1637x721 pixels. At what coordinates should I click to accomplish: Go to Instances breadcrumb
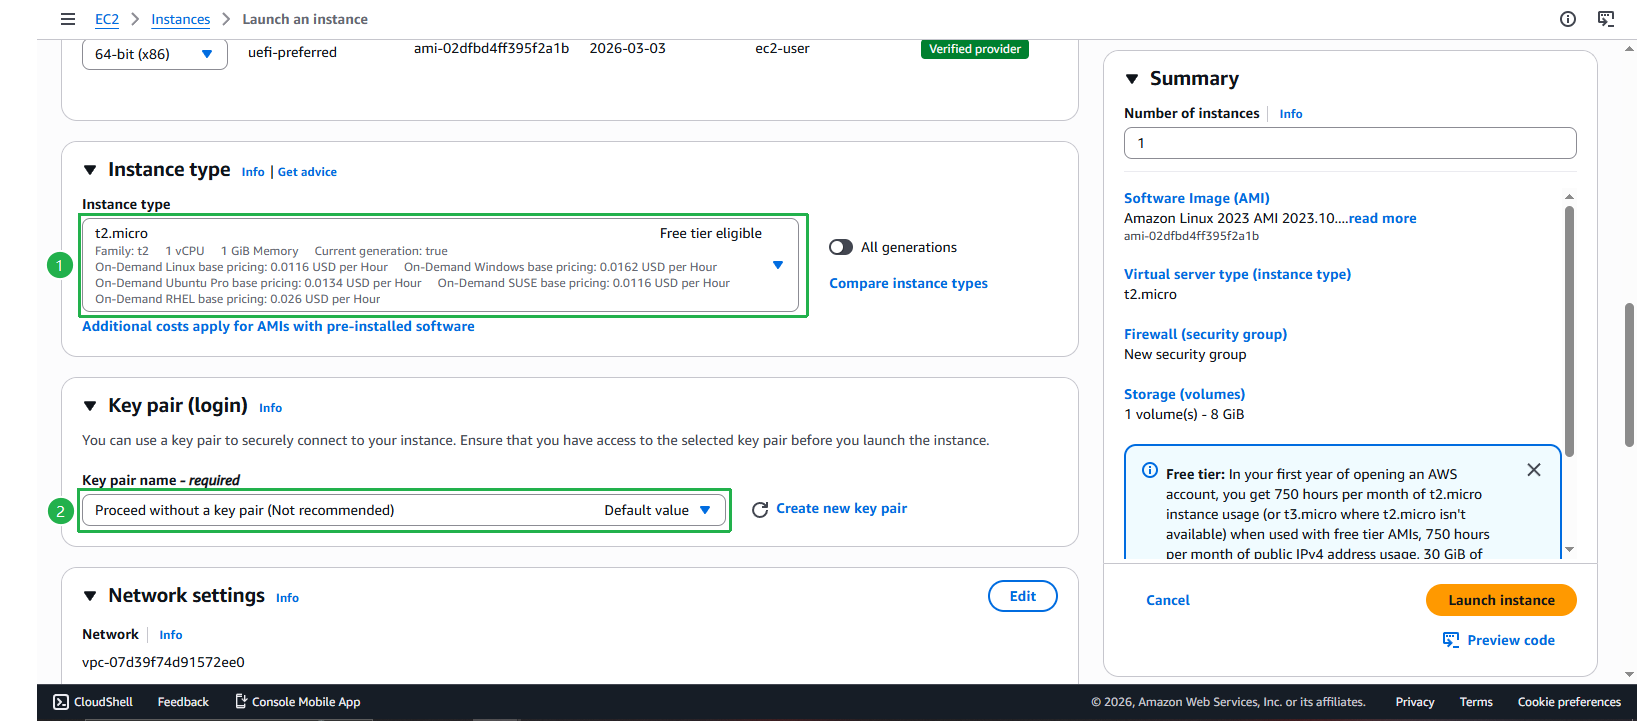[x=181, y=19]
